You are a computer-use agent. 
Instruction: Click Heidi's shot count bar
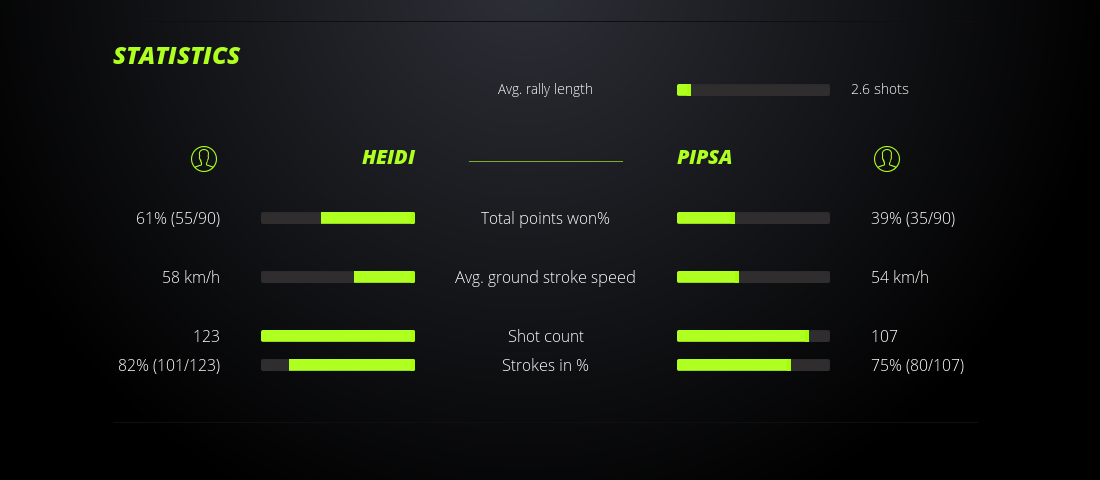(338, 336)
